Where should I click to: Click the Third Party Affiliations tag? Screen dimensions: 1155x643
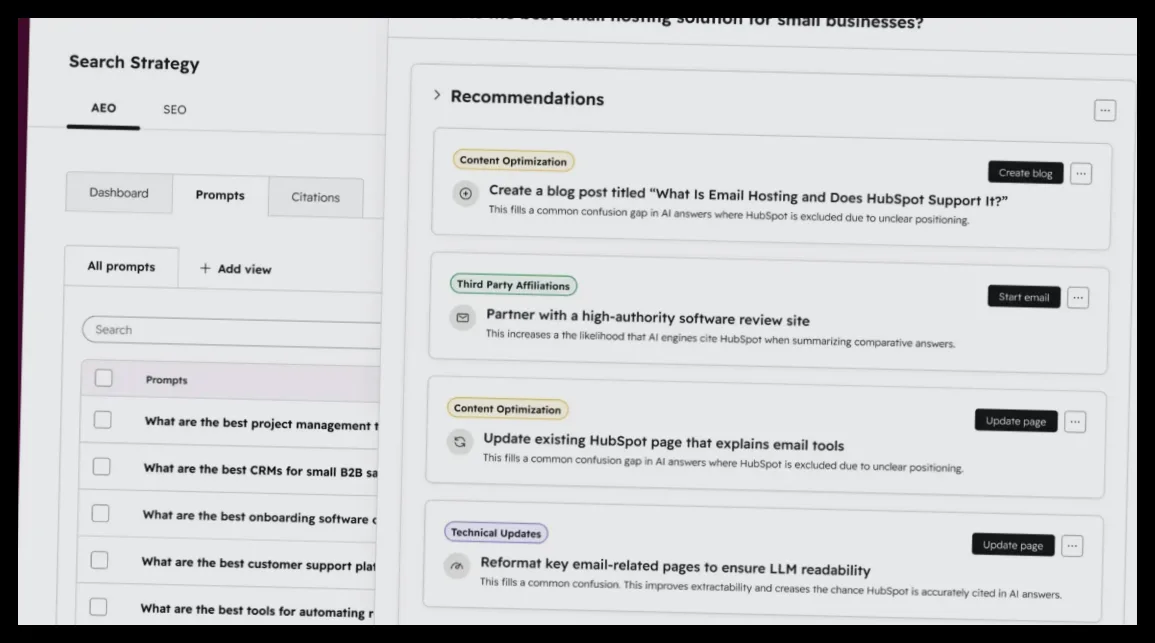[x=513, y=285]
